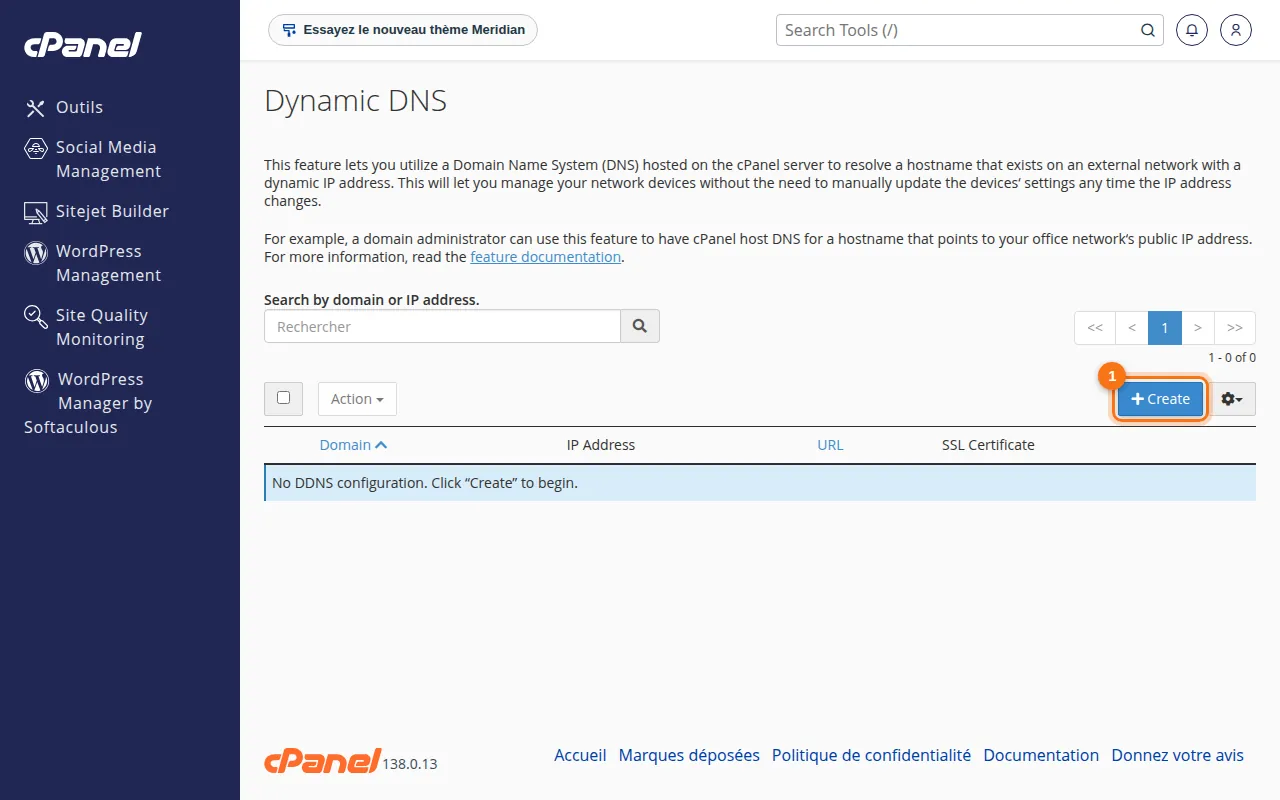Open Outils tools icon in sidebar
Image resolution: width=1280 pixels, height=800 pixels.
(36, 108)
